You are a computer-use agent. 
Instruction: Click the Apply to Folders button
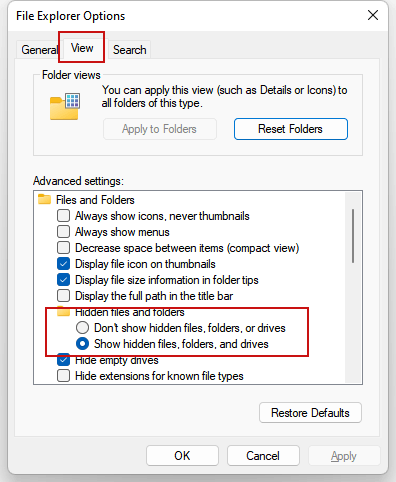tap(160, 129)
